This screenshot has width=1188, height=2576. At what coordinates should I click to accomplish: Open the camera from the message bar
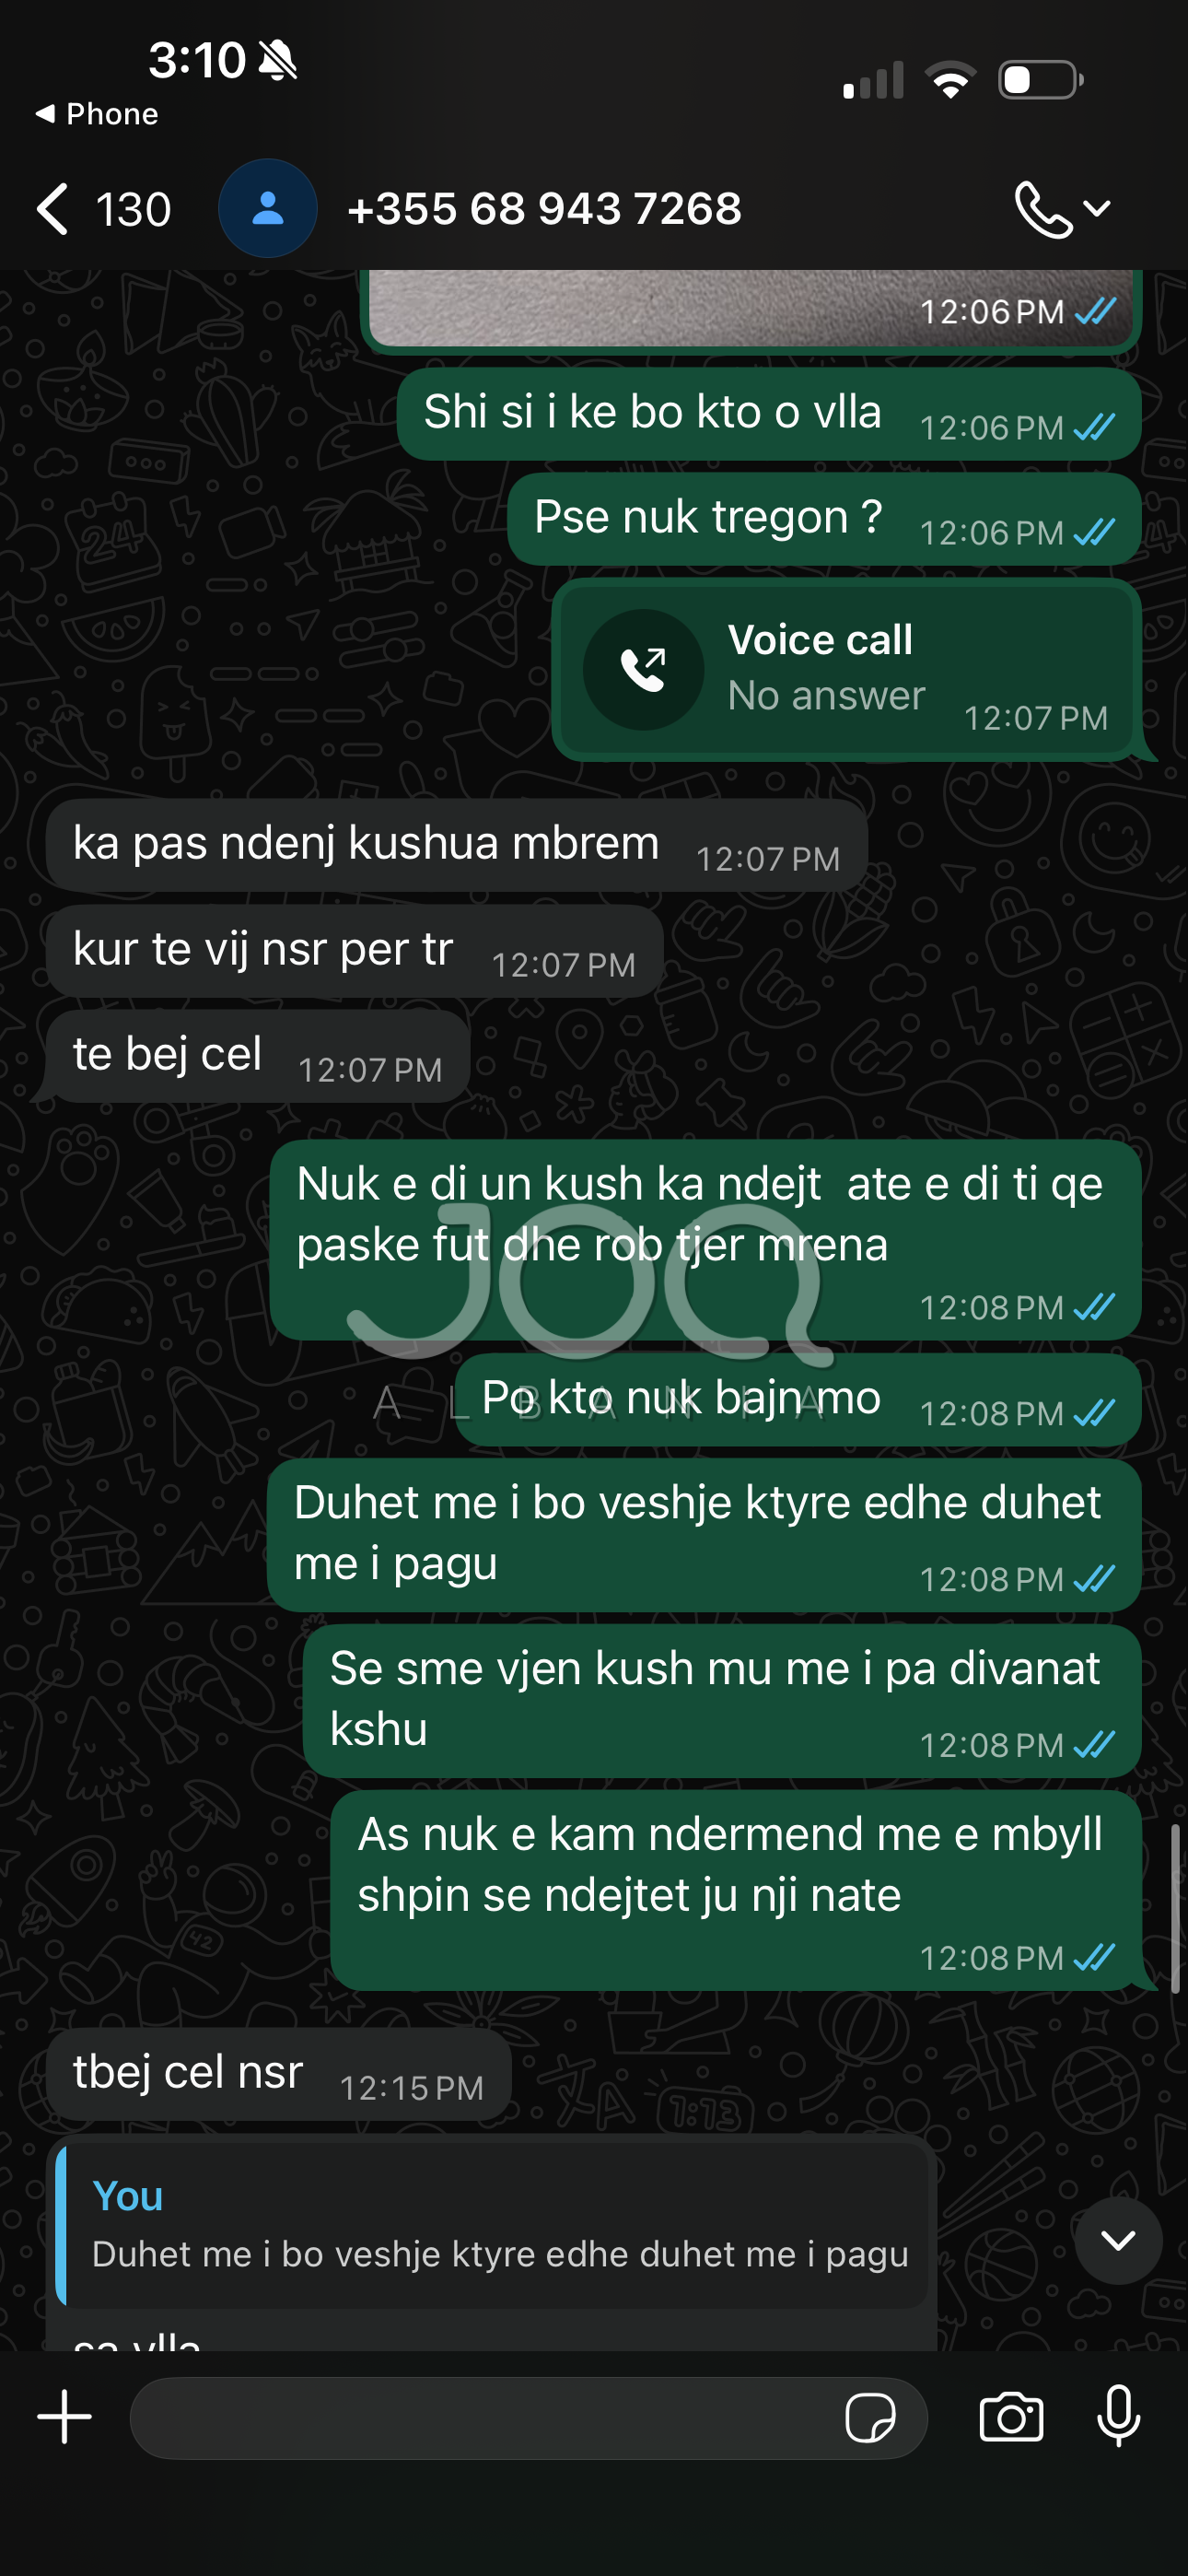1011,2417
